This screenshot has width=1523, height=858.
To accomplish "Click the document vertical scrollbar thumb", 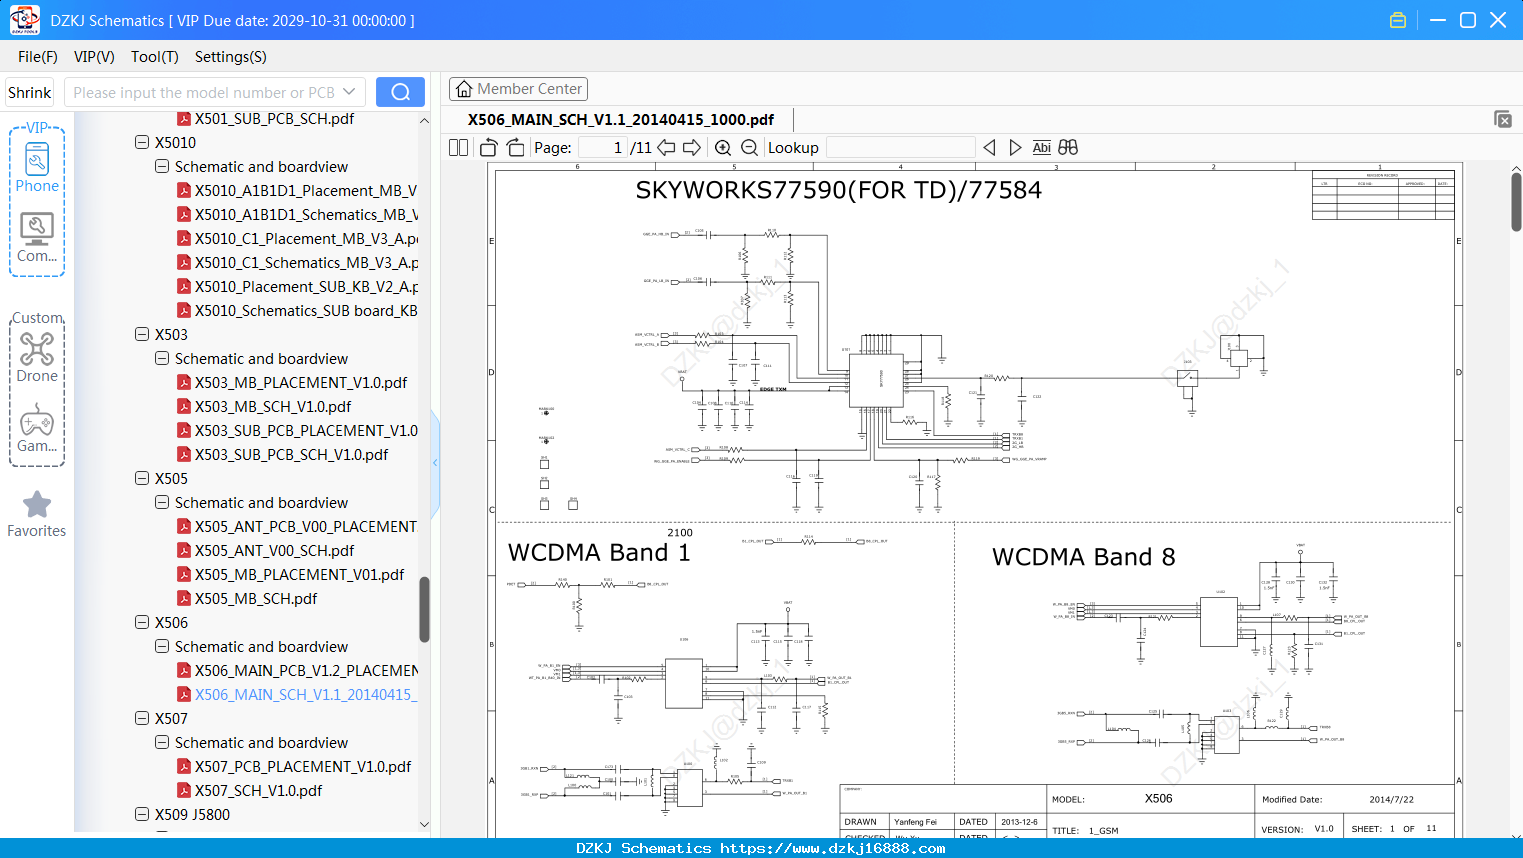I will [1516, 202].
